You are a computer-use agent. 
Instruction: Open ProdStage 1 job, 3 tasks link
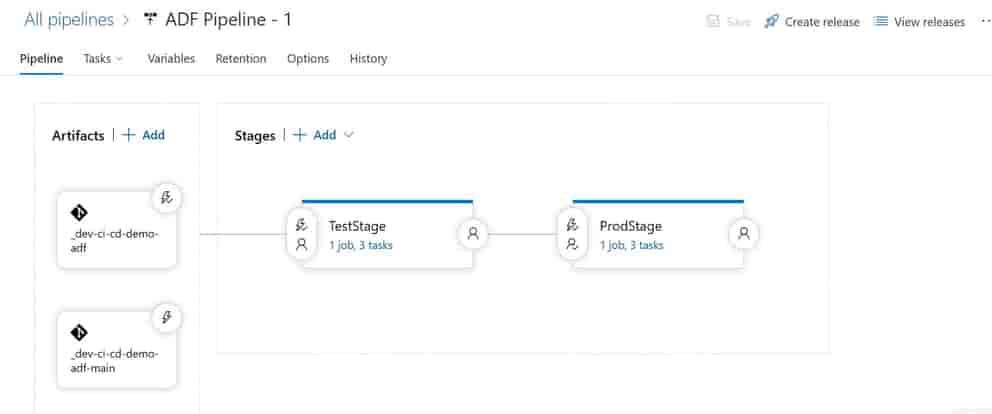(631, 245)
